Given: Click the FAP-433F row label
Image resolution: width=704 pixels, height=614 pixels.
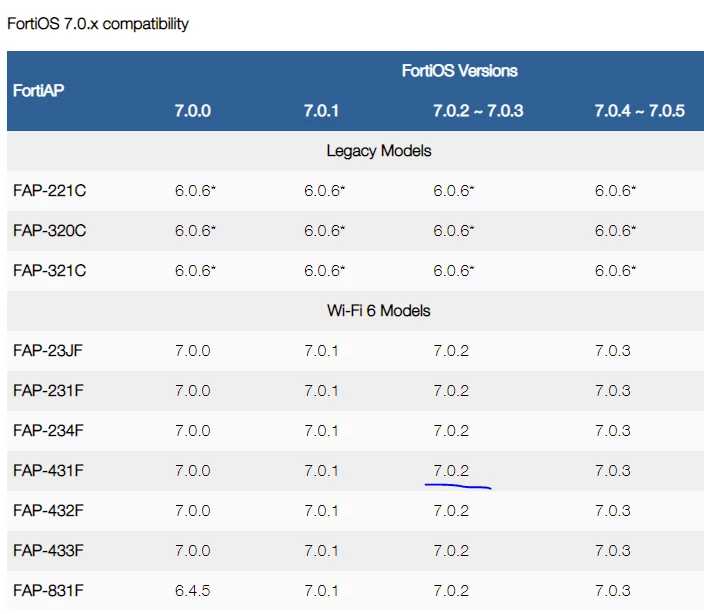Looking at the screenshot, I should tap(48, 551).
